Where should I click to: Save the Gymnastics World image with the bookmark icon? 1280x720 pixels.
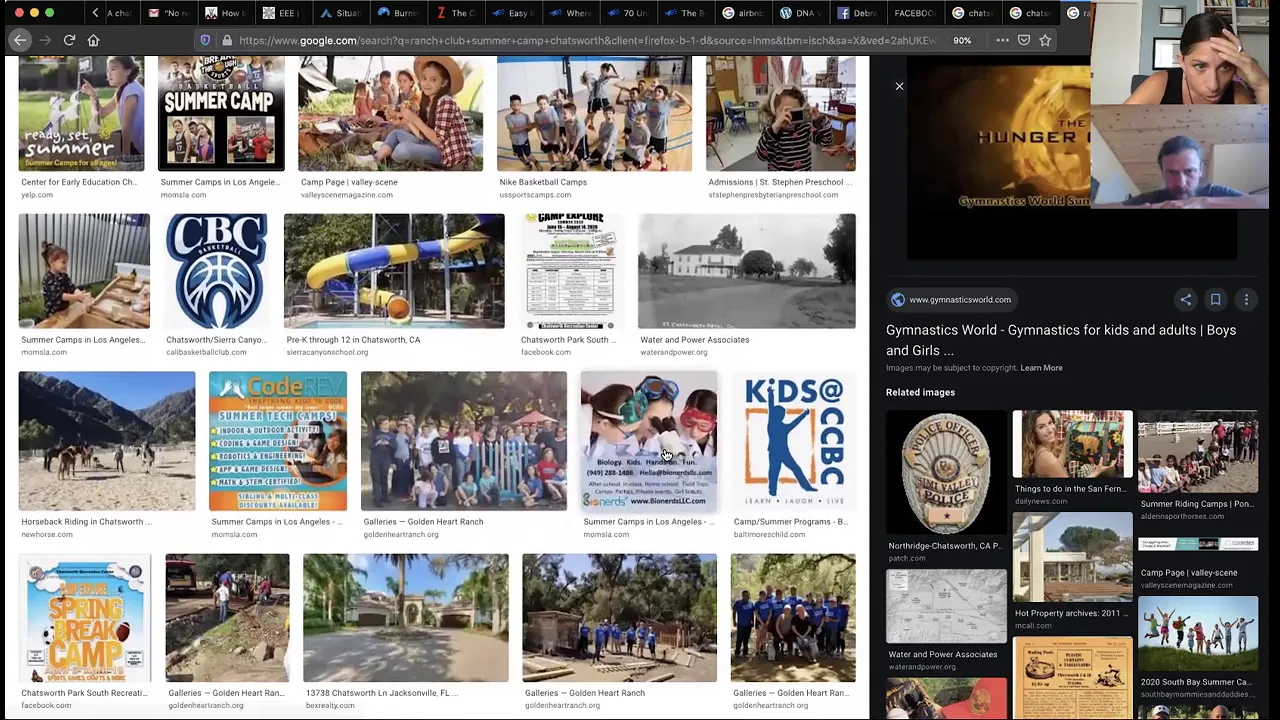1215,299
